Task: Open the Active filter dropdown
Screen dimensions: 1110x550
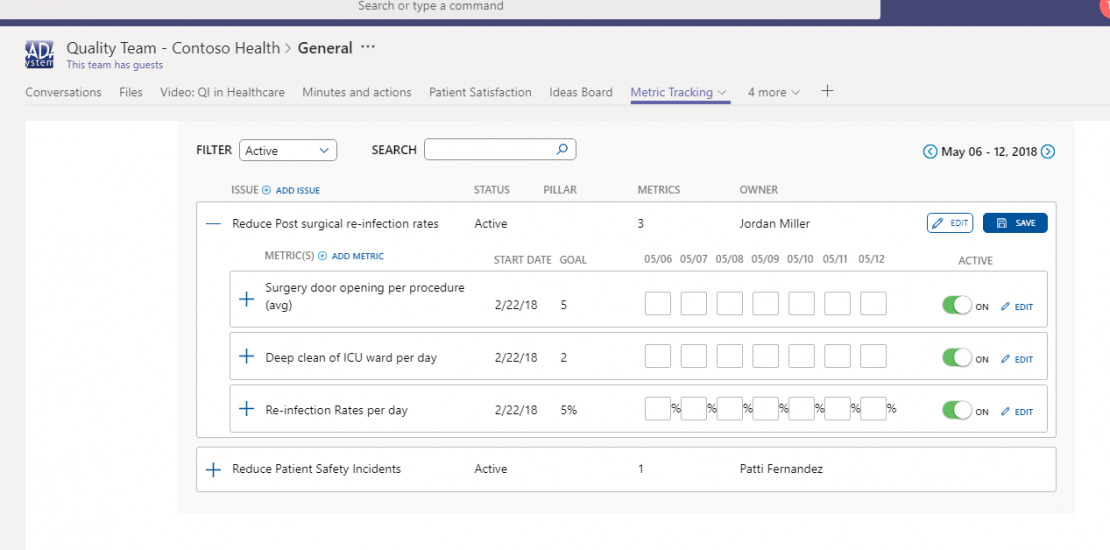Action: tap(288, 151)
